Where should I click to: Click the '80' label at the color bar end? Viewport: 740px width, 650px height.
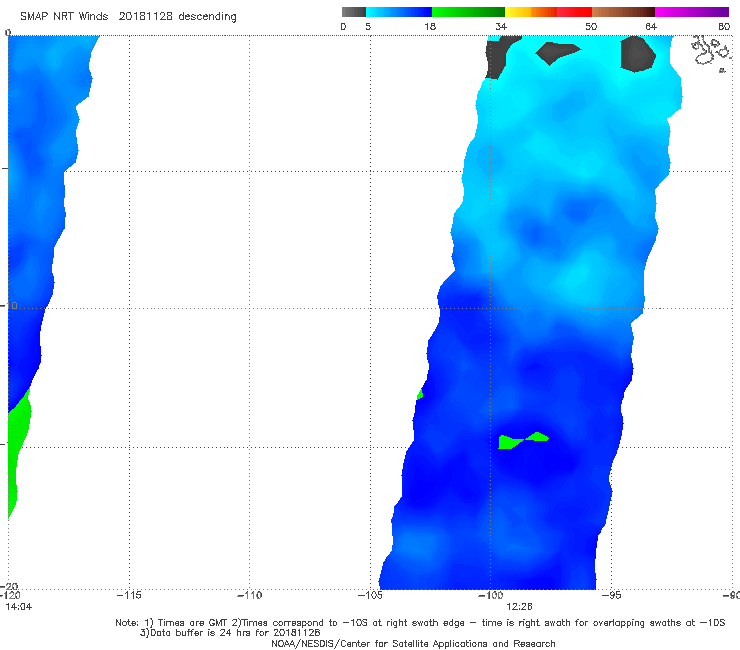(724, 27)
